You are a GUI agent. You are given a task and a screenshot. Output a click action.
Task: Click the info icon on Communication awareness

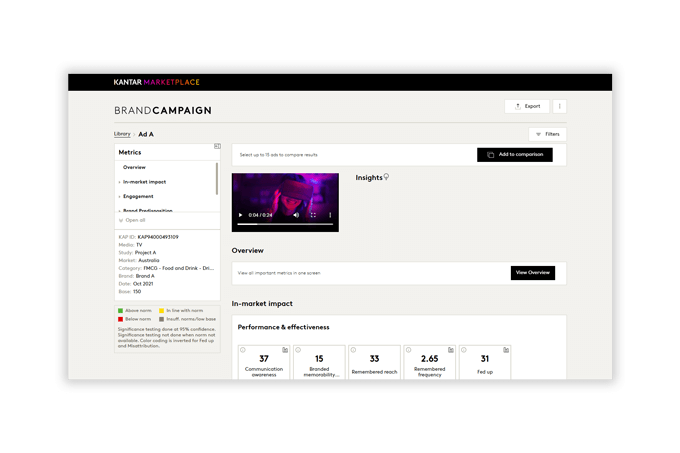pos(242,350)
